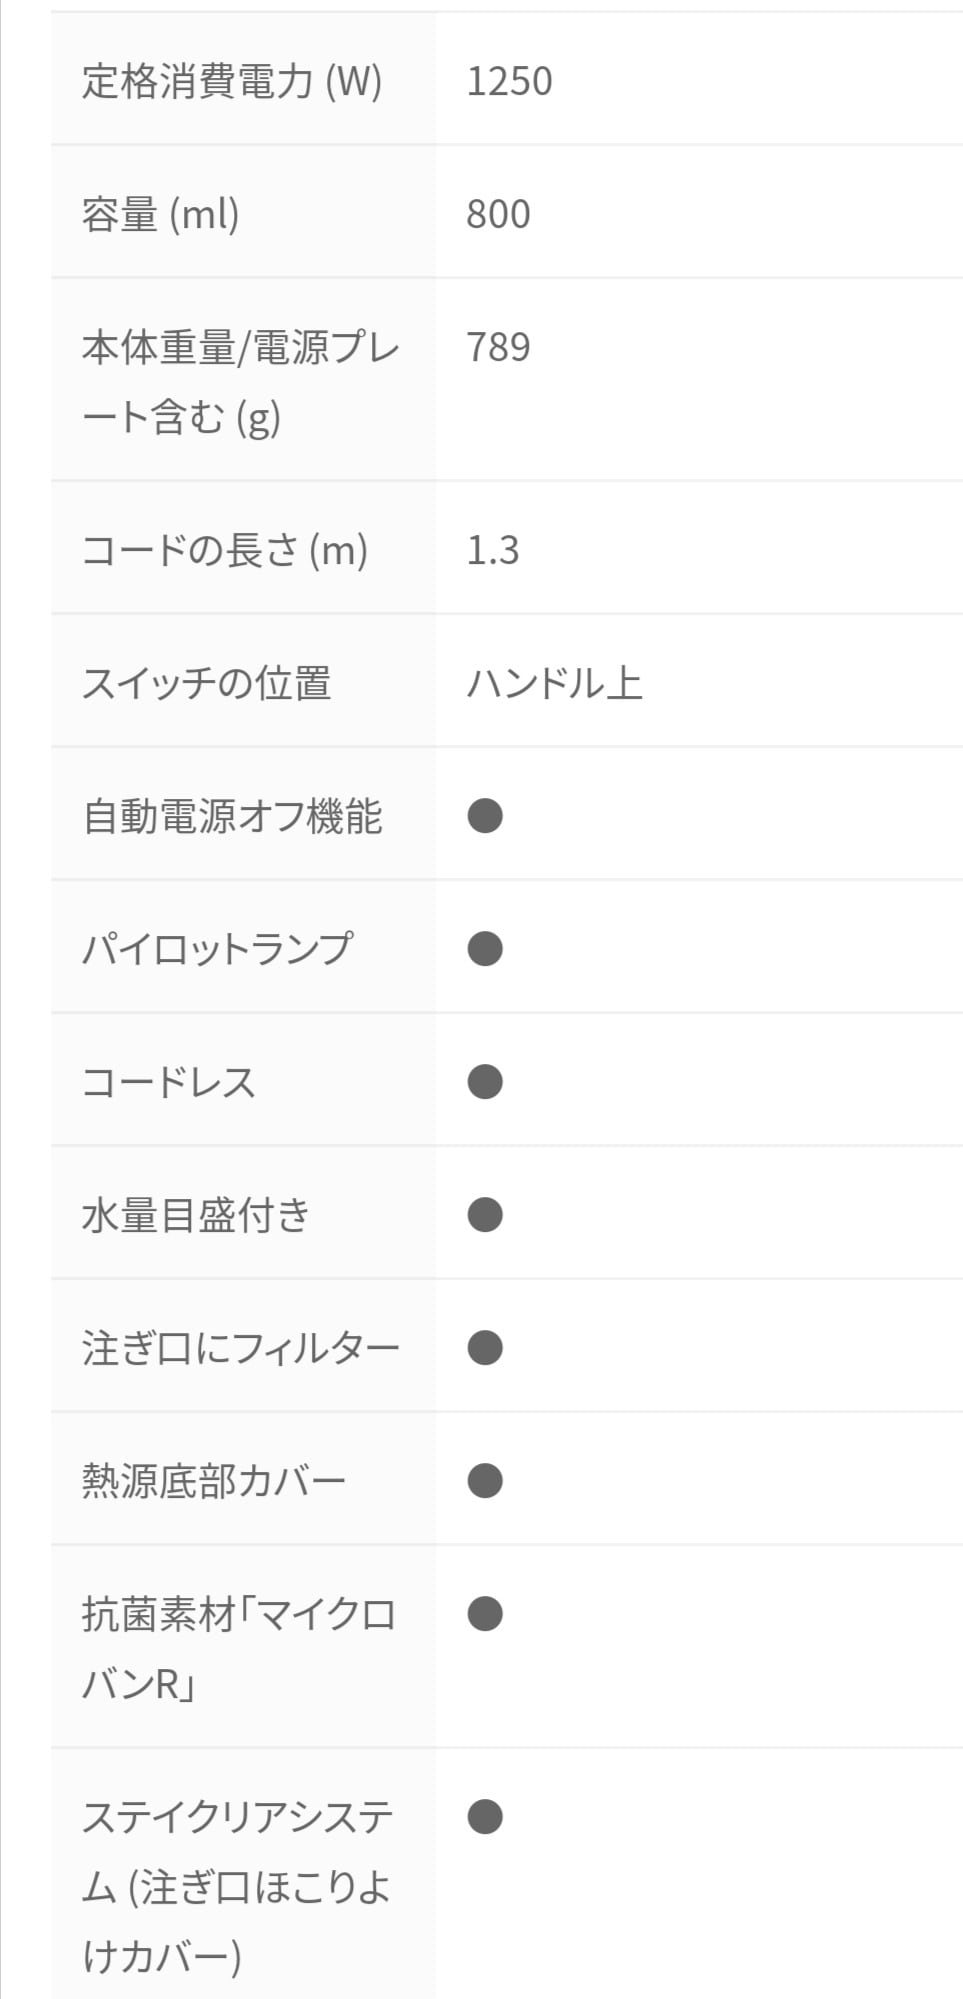Click the 1250 wattage value
Screen dimensions: 963x1999
click(509, 81)
